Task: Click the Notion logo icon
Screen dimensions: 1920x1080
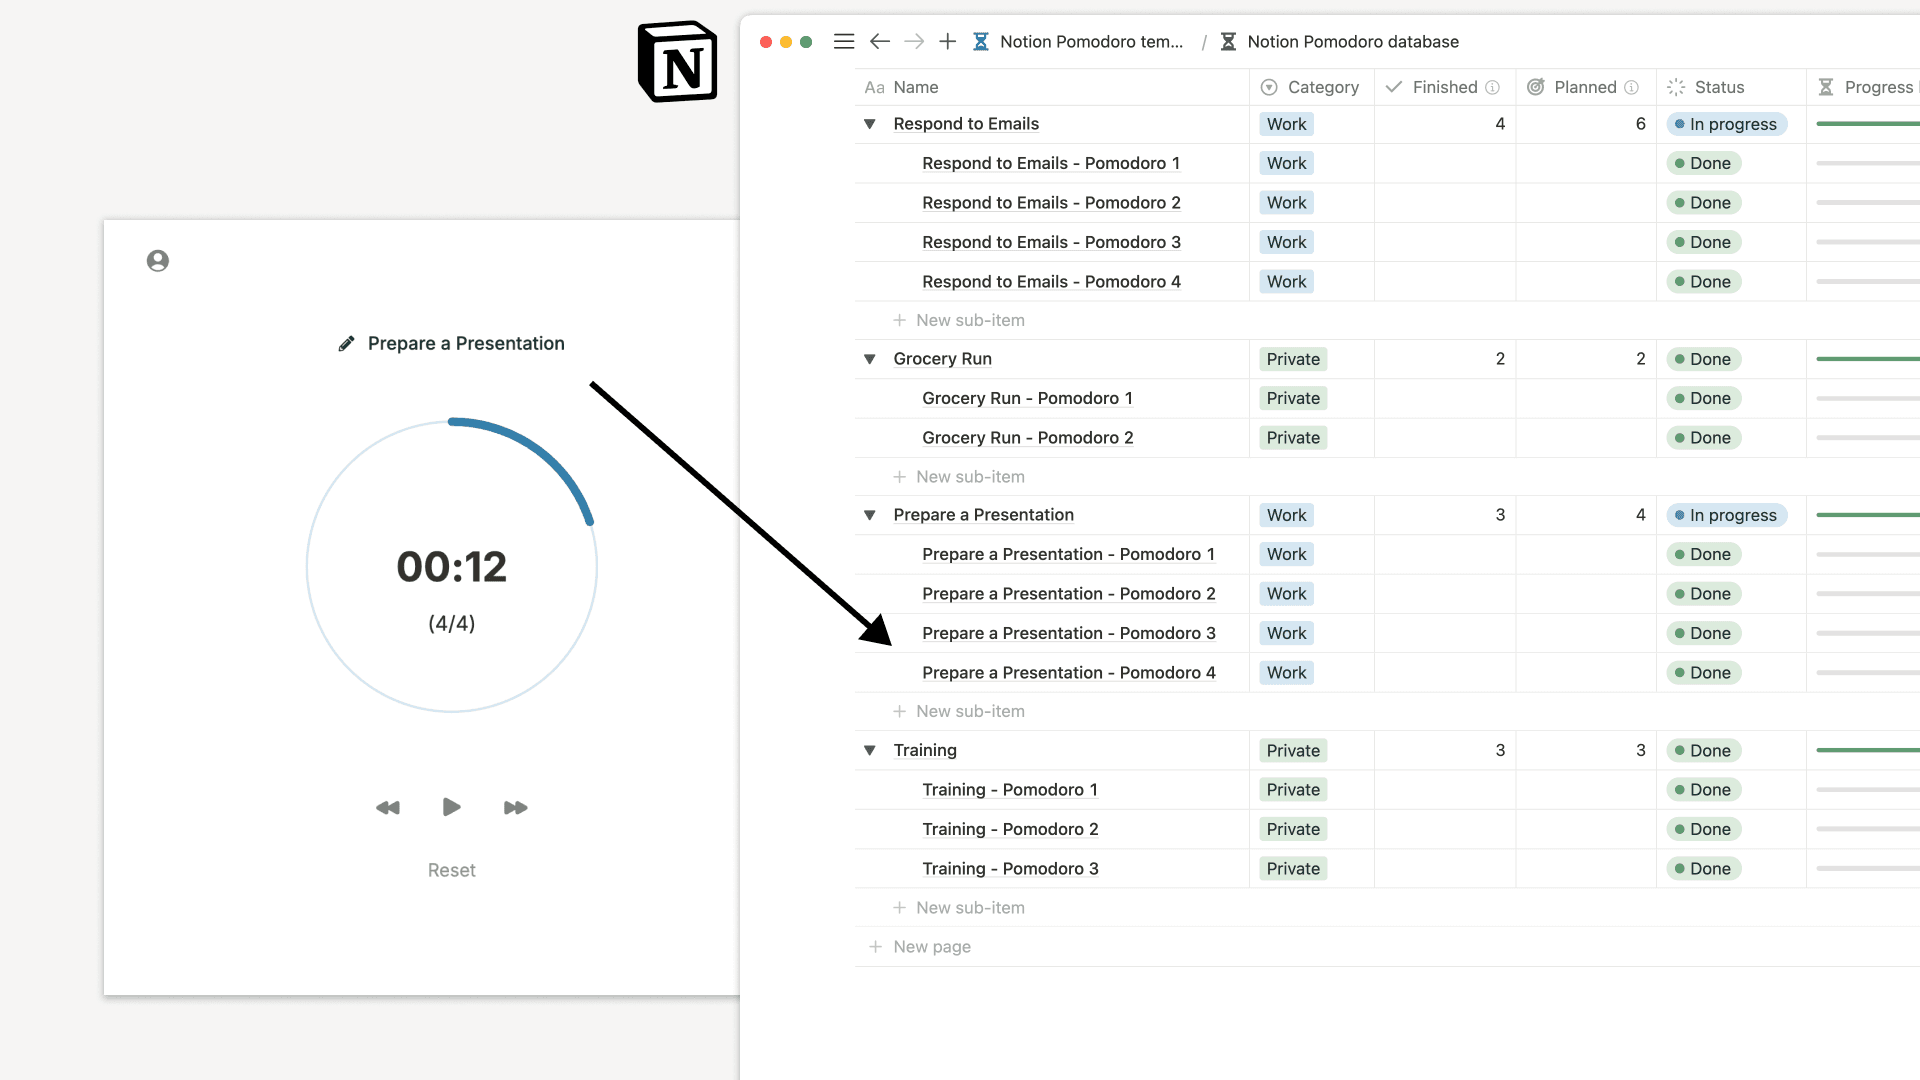Action: [x=678, y=61]
